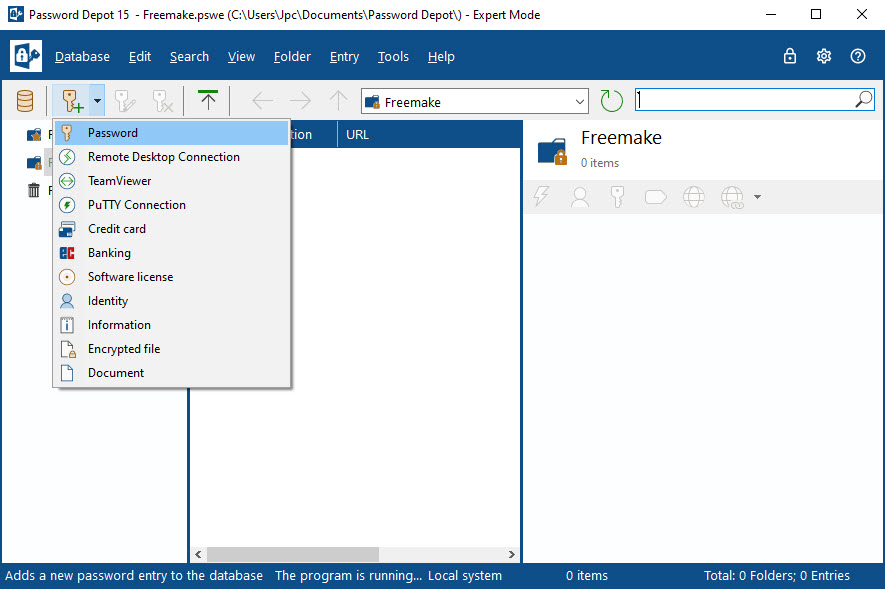Open the Folder menu

292,56
